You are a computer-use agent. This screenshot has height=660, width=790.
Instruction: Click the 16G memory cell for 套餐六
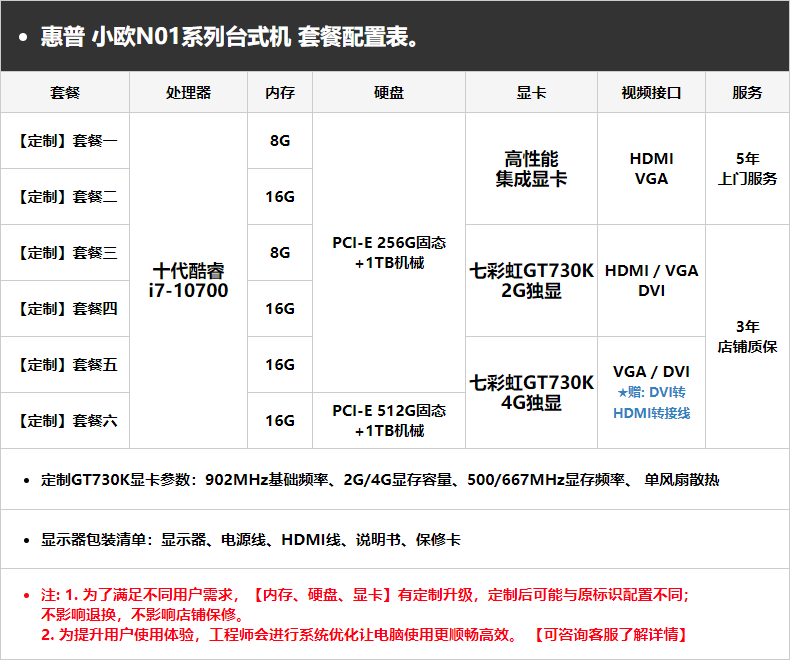280,421
